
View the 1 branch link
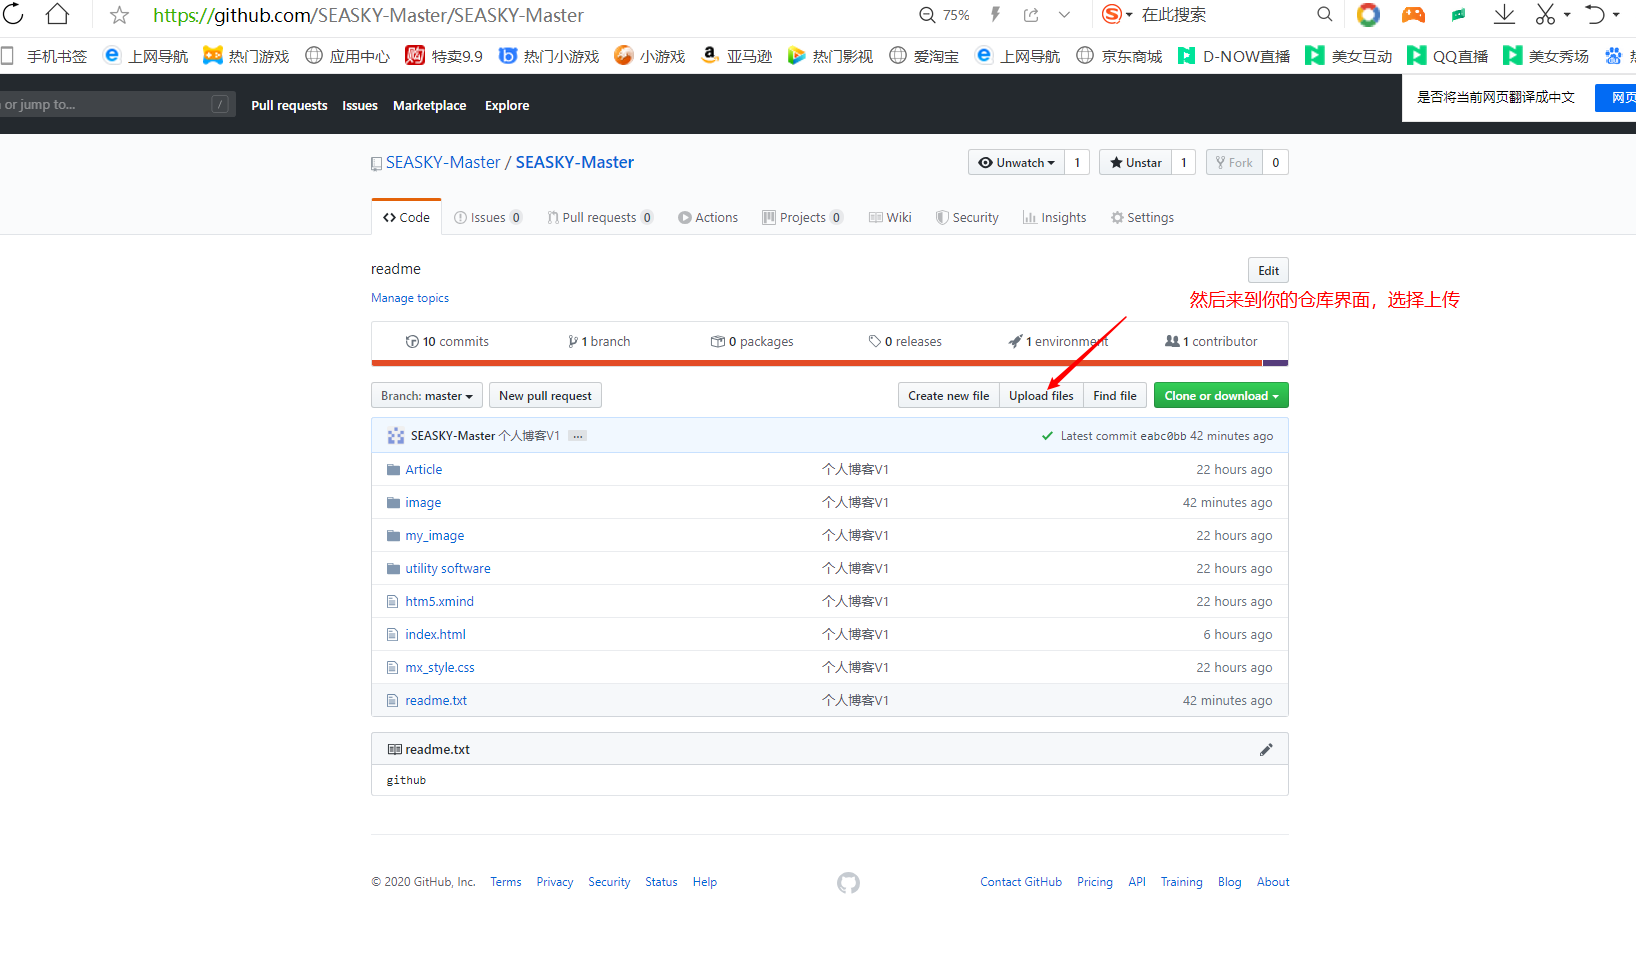599,341
